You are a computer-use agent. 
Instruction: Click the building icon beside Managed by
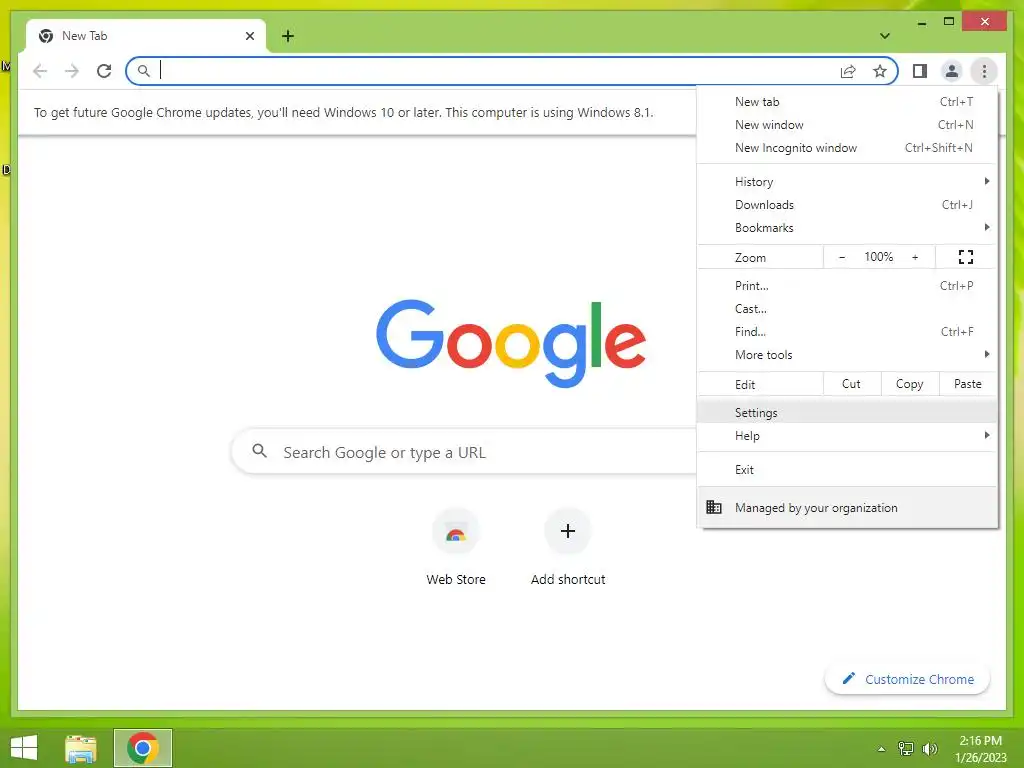click(714, 507)
